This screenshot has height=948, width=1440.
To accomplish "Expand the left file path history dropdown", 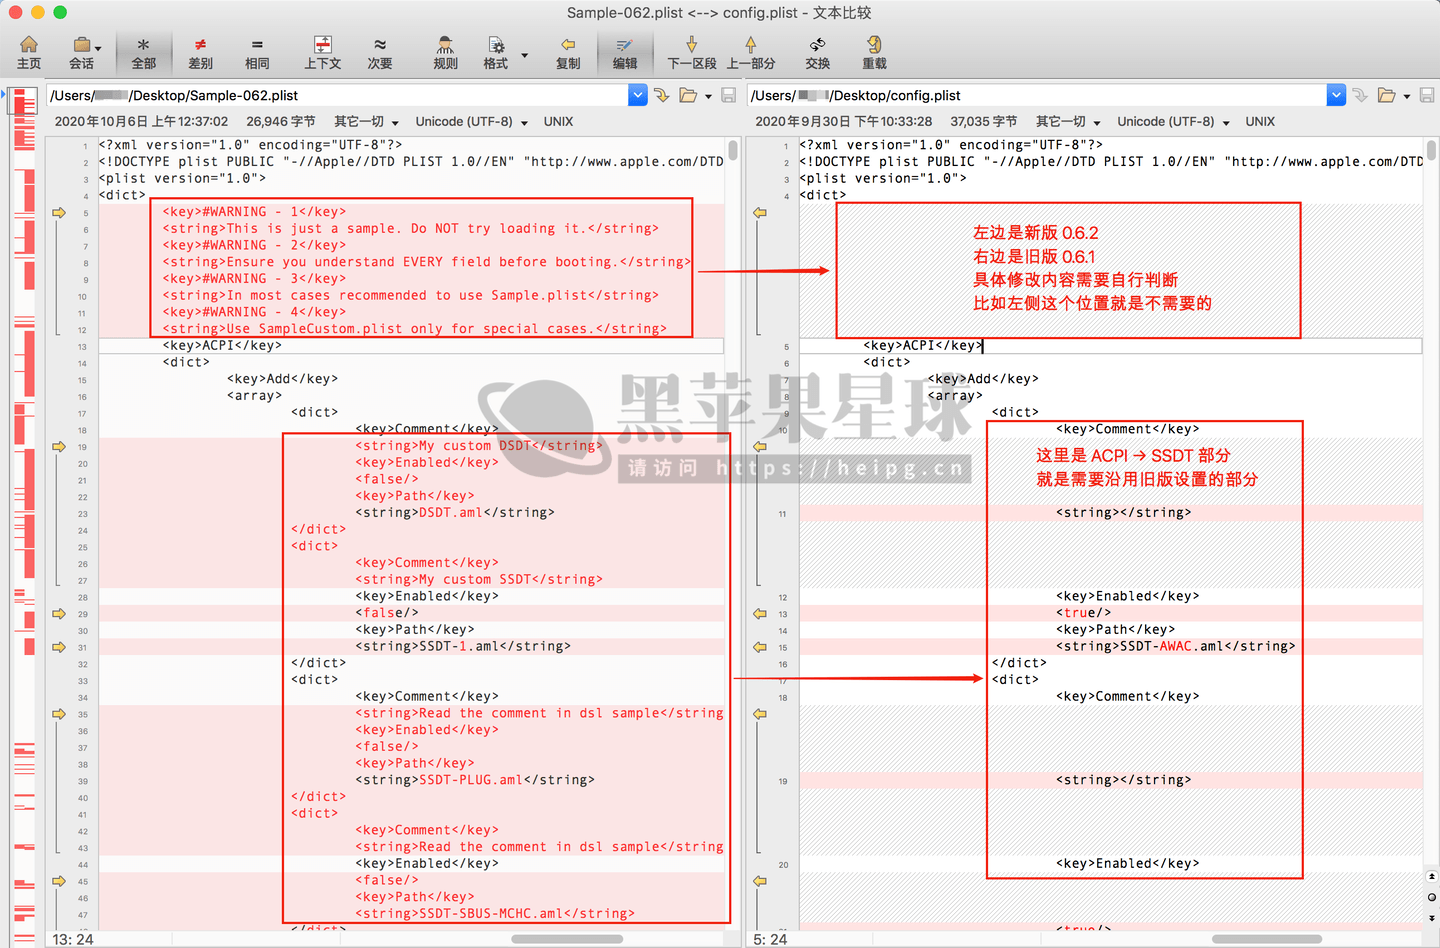I will pyautogui.click(x=638, y=95).
